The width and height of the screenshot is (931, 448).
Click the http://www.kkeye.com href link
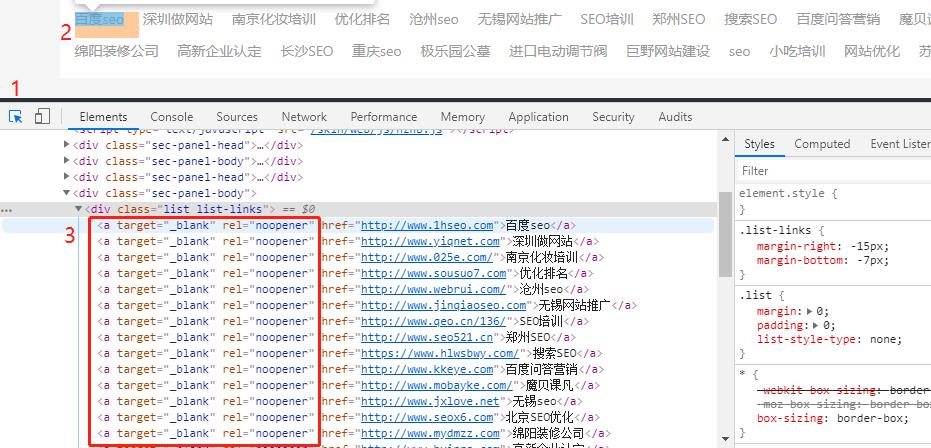pyautogui.click(x=427, y=370)
